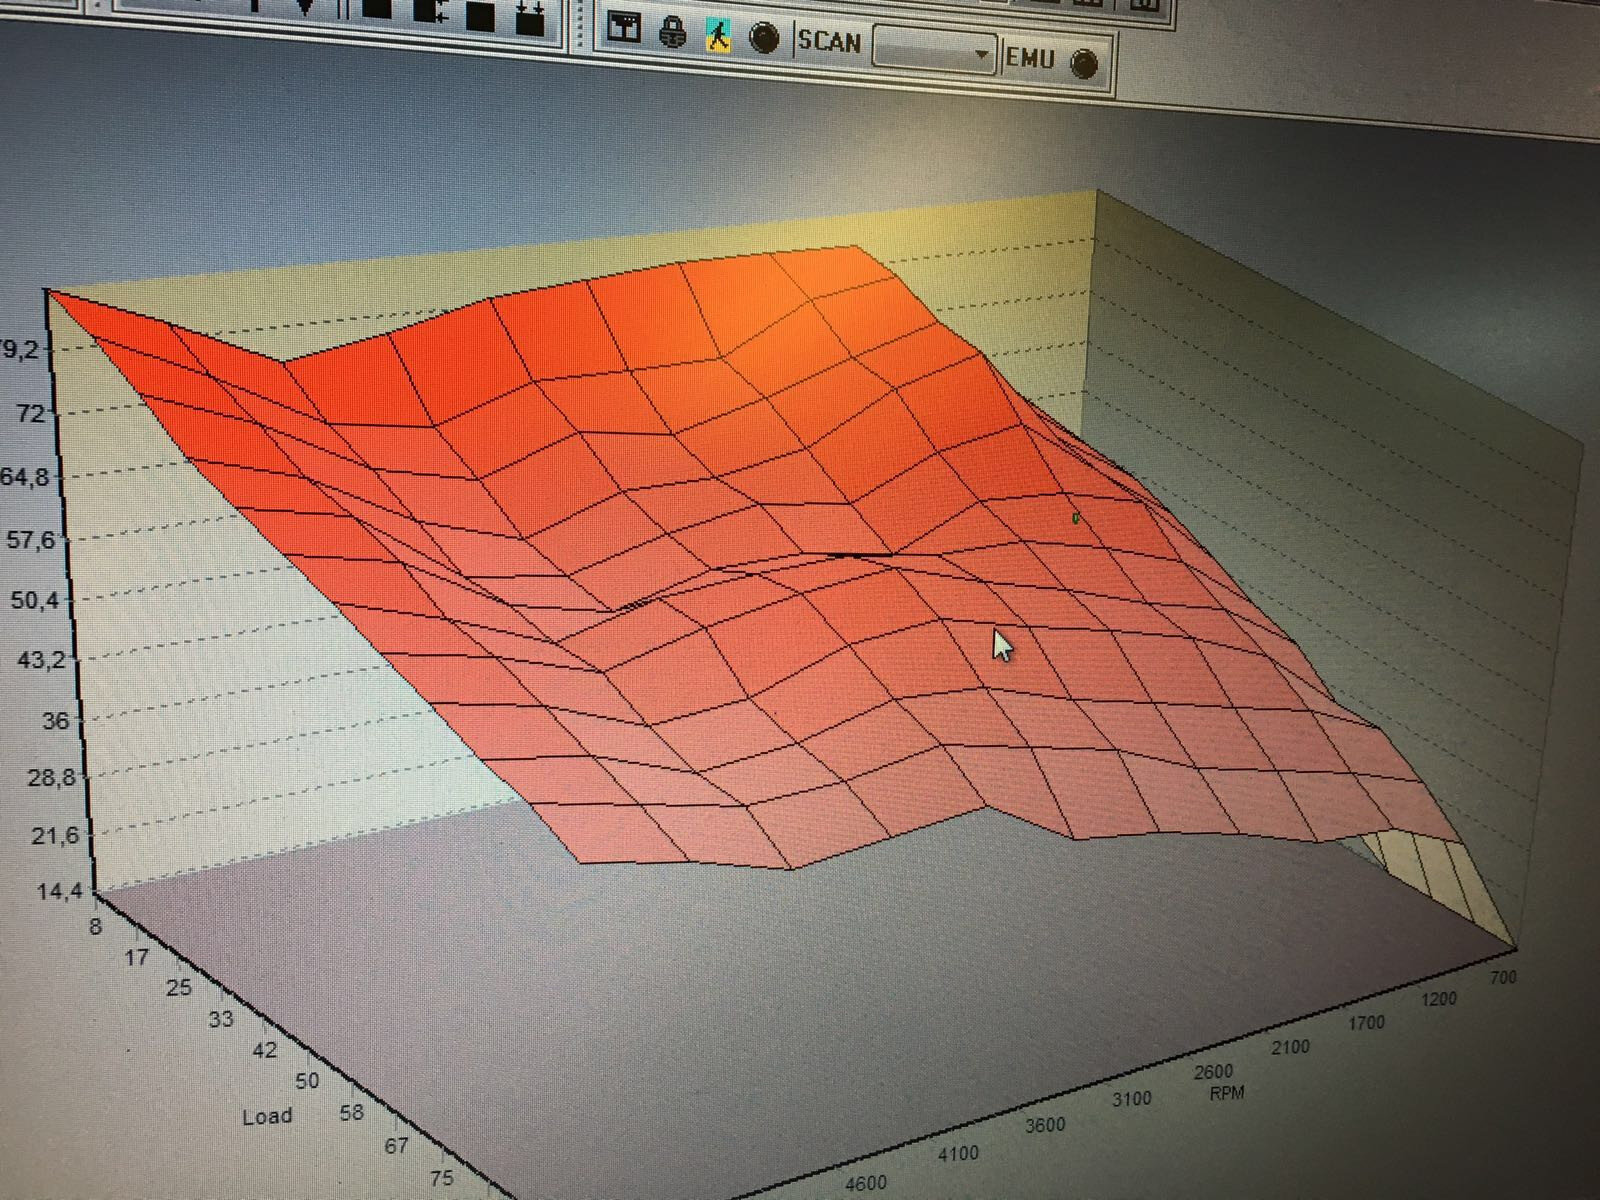This screenshot has width=1600, height=1200.
Task: Click the EMU label in the toolbar
Action: click(1030, 58)
